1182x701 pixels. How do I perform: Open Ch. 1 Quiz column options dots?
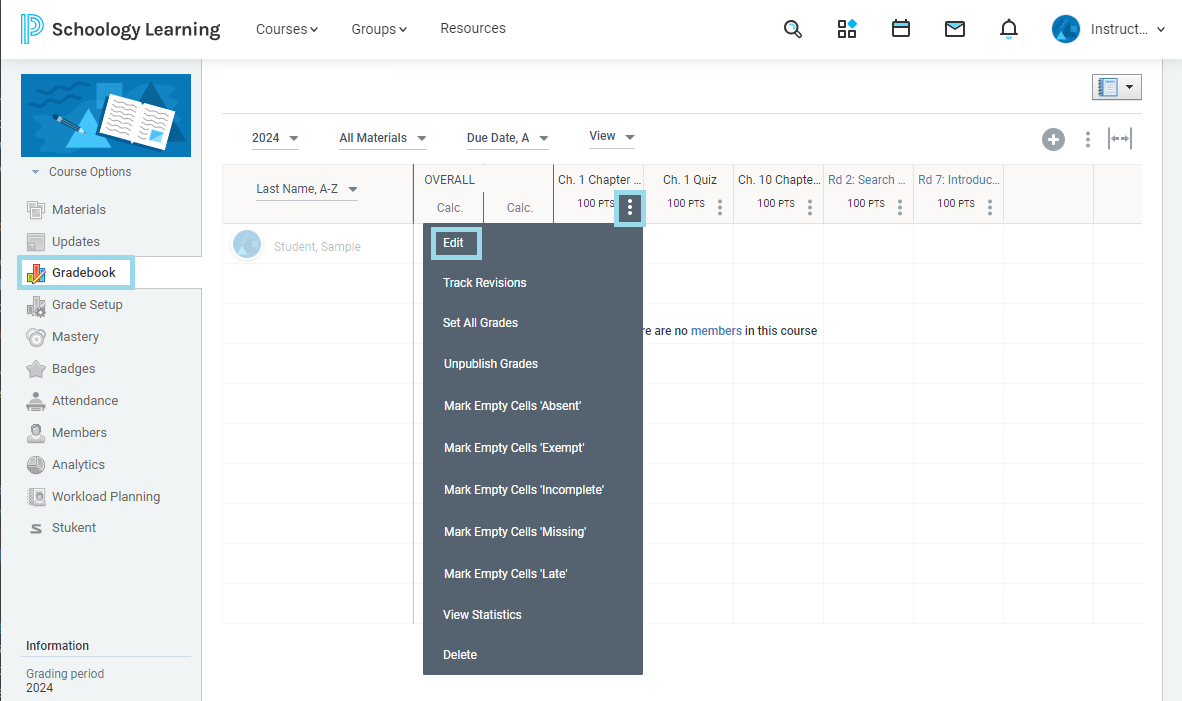pos(720,207)
